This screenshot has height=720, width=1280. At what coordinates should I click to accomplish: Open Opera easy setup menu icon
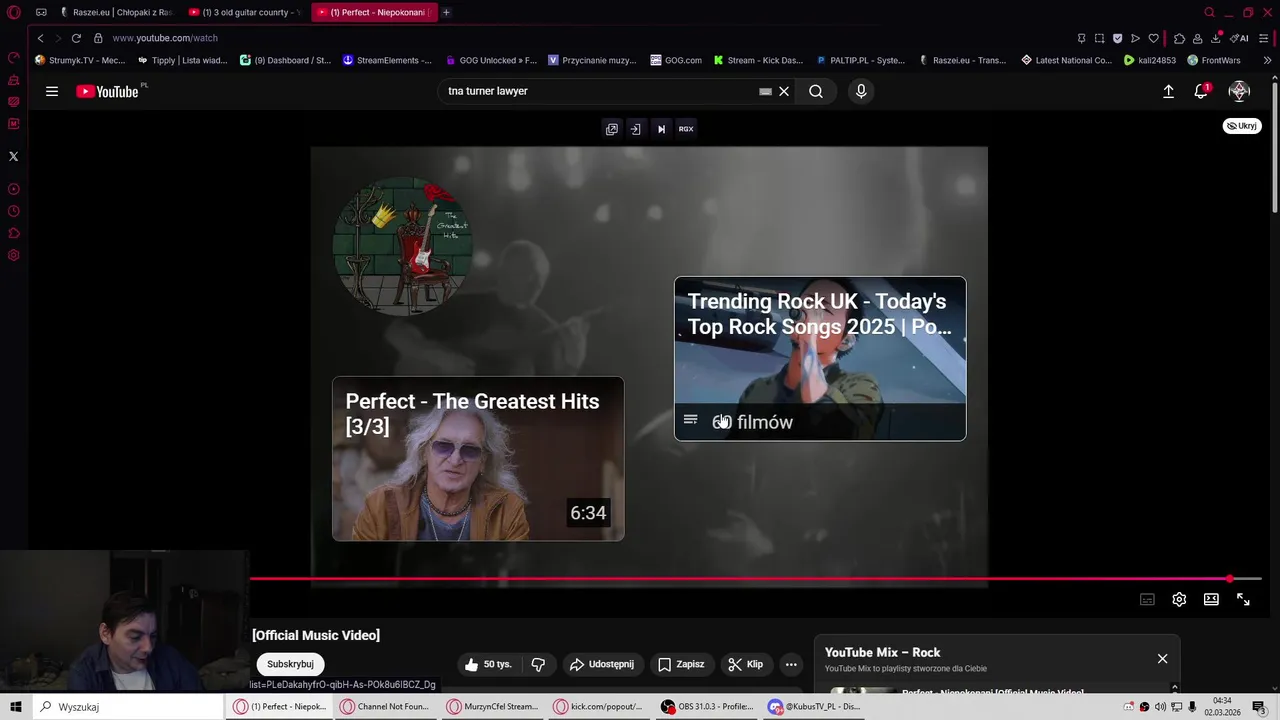pos(1266,38)
